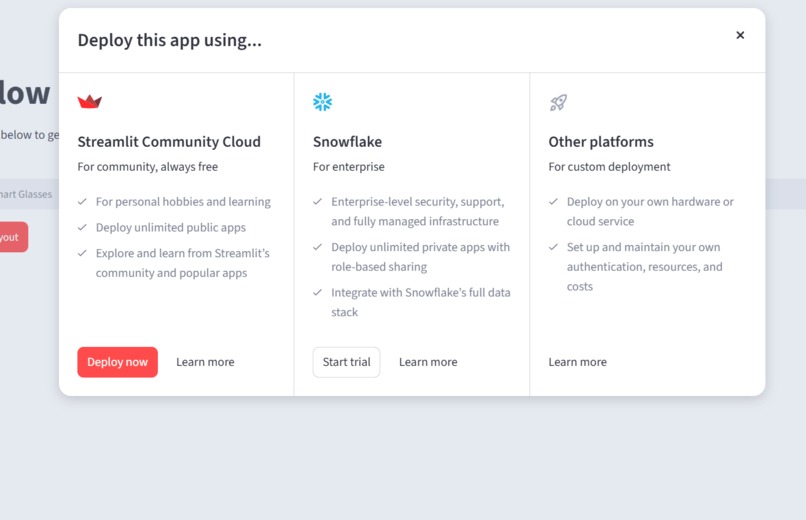Click the "Deploy this app using..." title

pos(170,40)
